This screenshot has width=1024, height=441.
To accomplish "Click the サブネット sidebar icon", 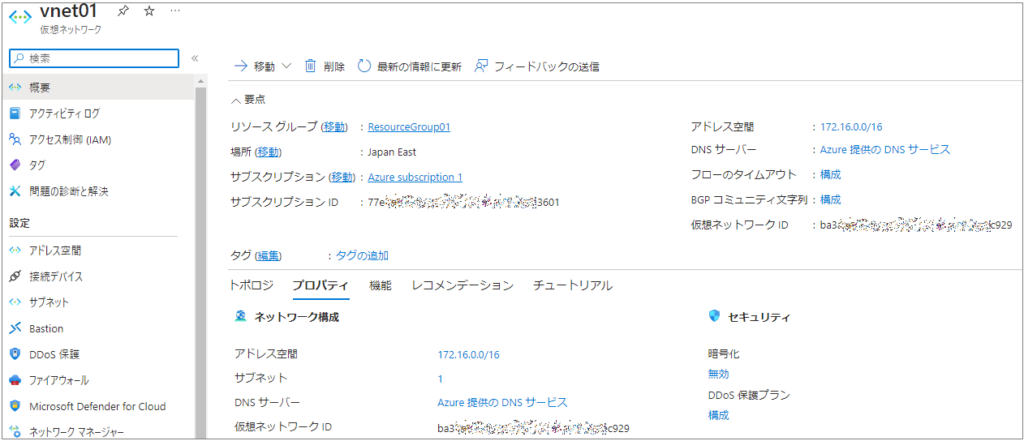I will pyautogui.click(x=16, y=302).
